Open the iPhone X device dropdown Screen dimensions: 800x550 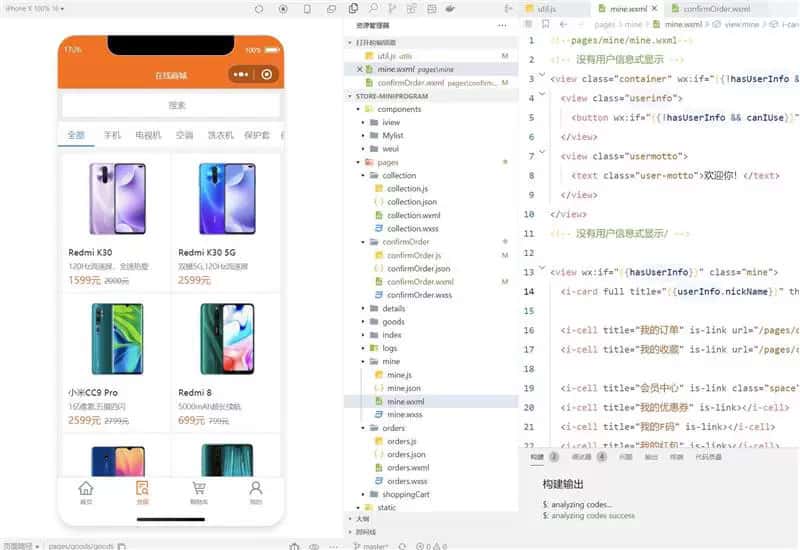[35, 9]
